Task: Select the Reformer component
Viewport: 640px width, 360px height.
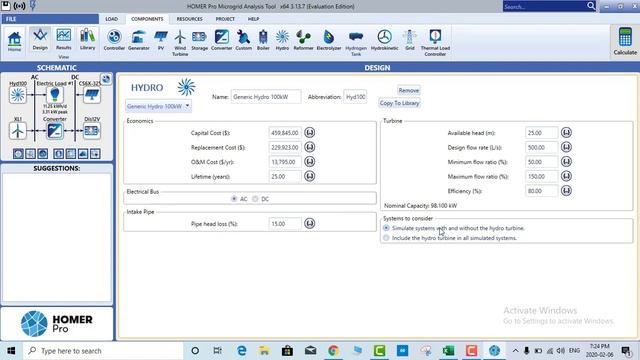Action: click(x=303, y=40)
